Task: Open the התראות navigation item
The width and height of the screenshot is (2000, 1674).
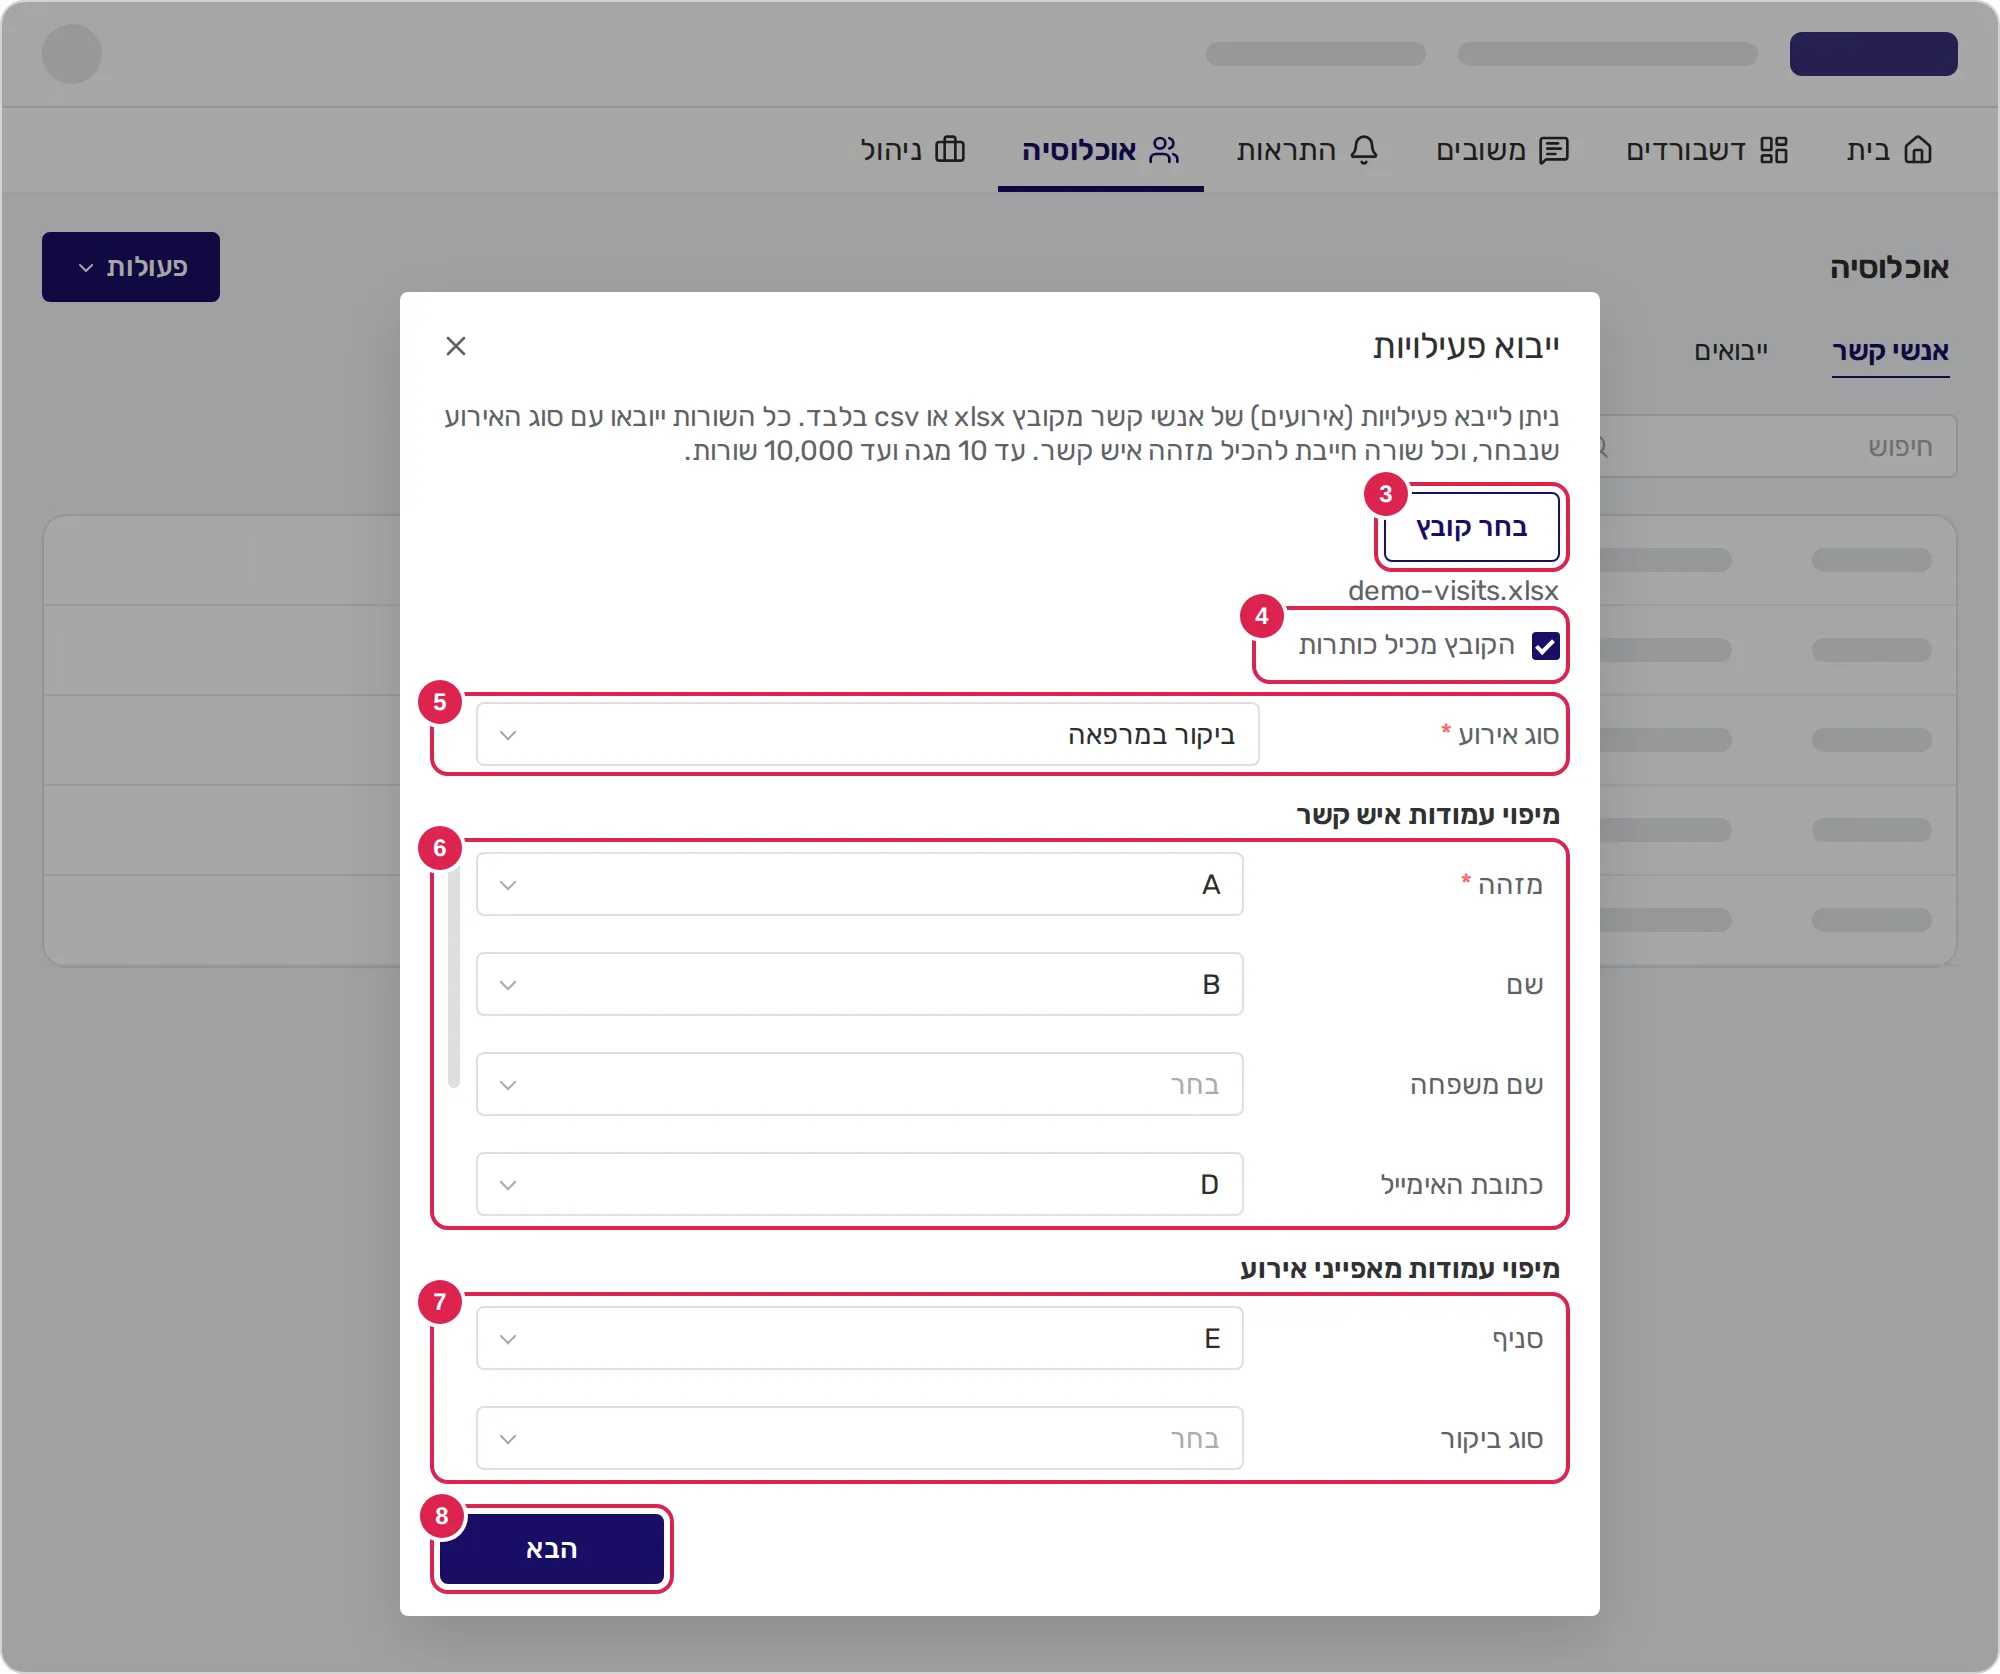Action: [1307, 150]
